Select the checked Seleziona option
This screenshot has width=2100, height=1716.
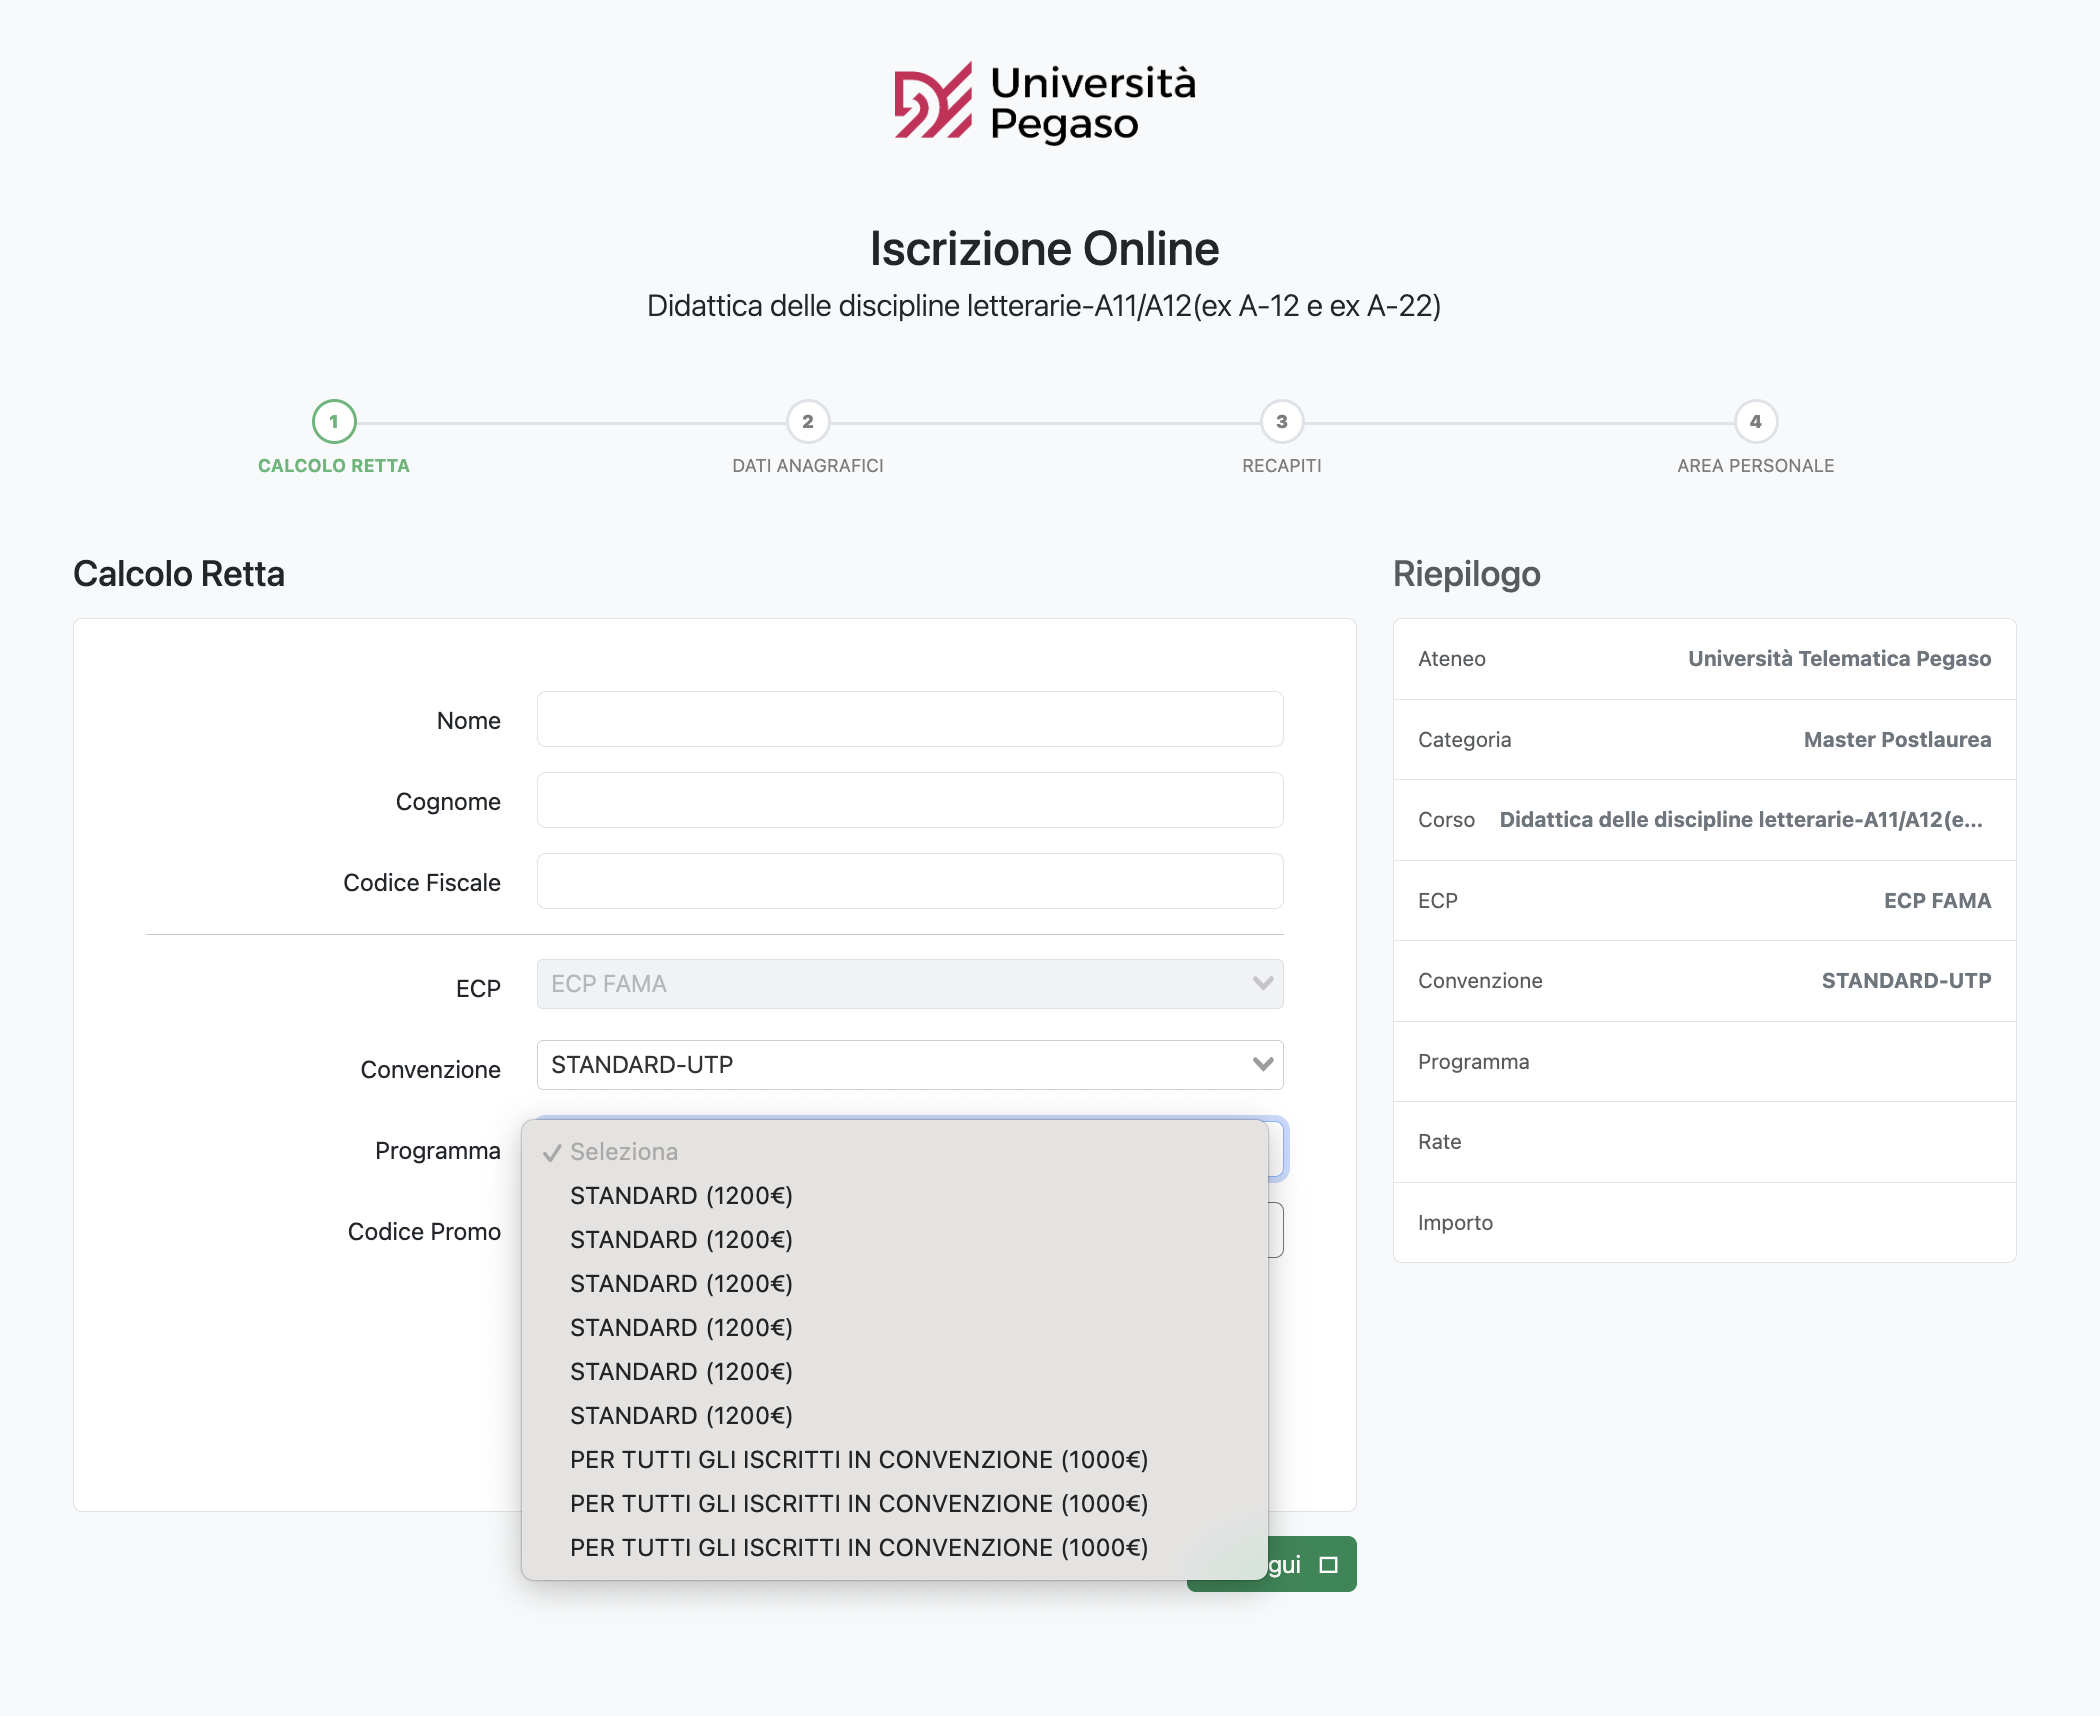click(624, 1152)
